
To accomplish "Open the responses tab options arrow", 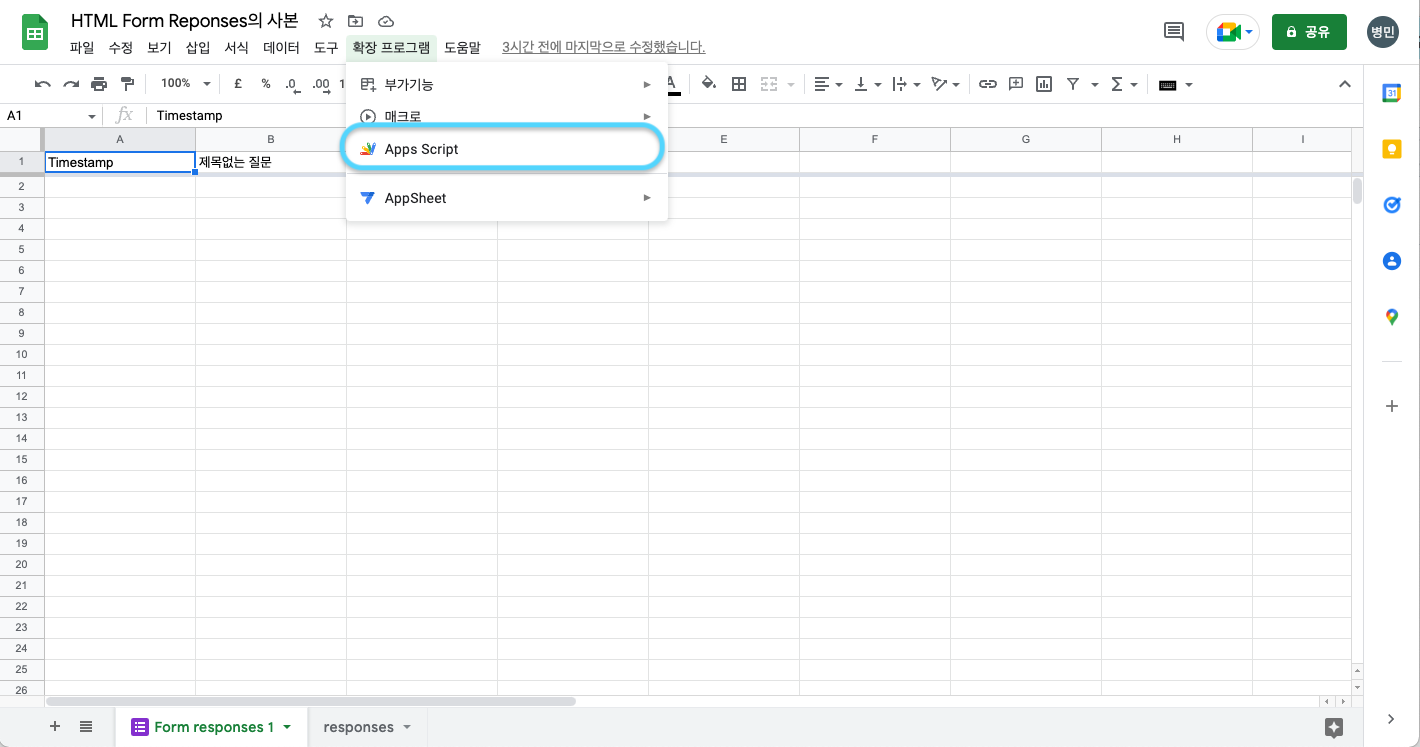I will point(407,727).
